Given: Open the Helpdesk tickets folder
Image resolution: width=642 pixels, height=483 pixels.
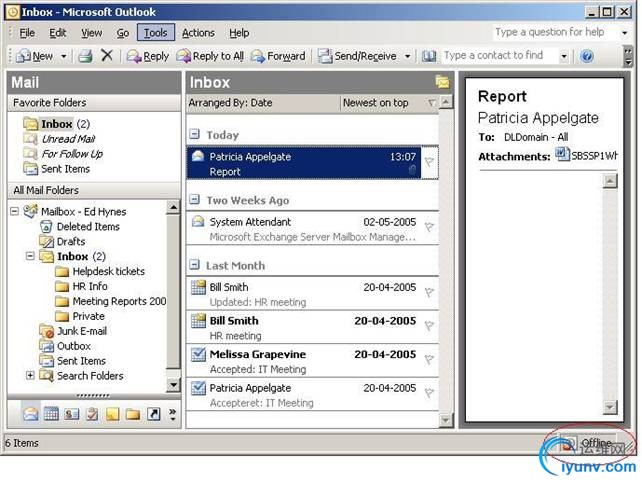Looking at the screenshot, I should (x=109, y=271).
